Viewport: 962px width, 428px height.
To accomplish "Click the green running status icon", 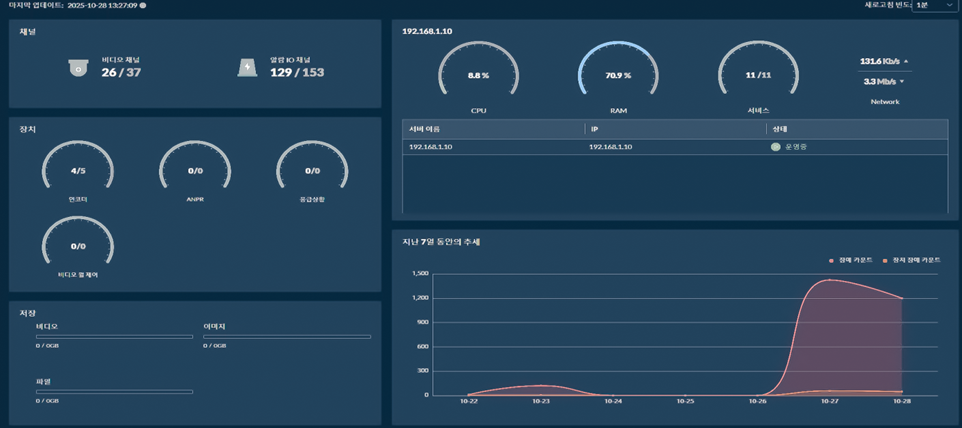I will [x=775, y=147].
